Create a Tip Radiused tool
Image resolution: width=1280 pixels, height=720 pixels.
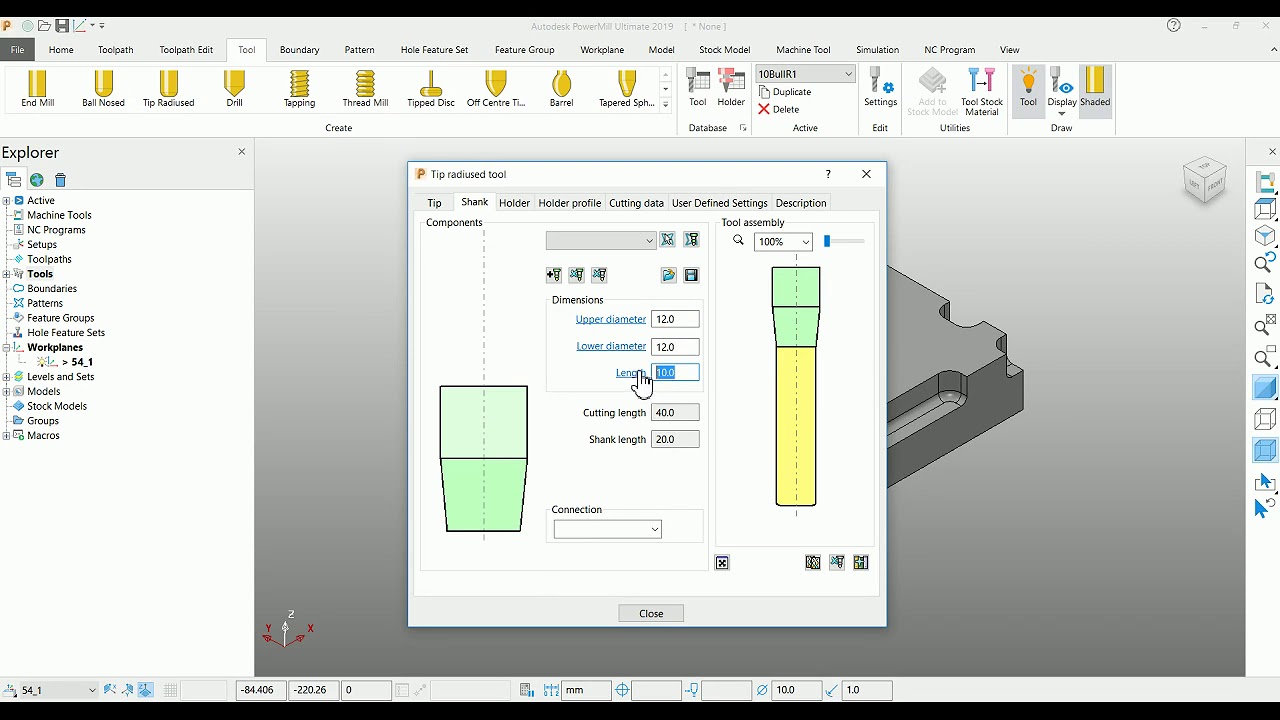(168, 89)
